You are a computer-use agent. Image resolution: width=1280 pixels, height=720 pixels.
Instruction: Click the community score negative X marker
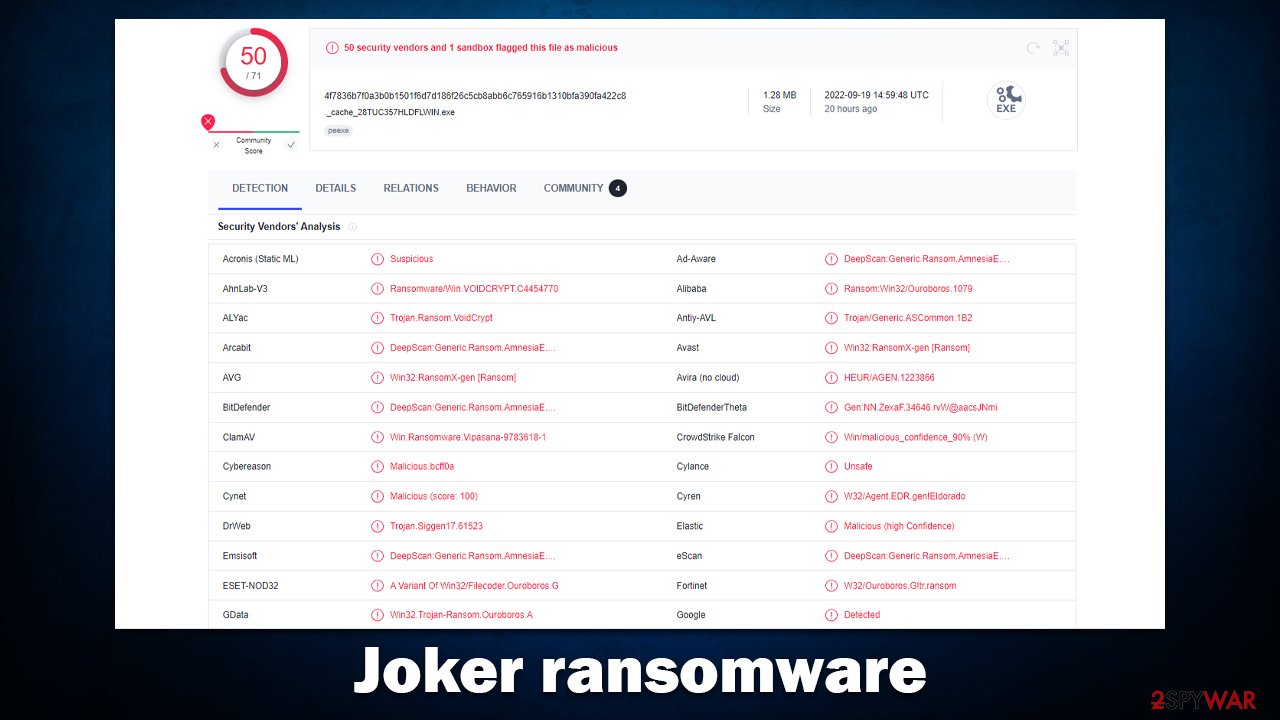coord(208,121)
